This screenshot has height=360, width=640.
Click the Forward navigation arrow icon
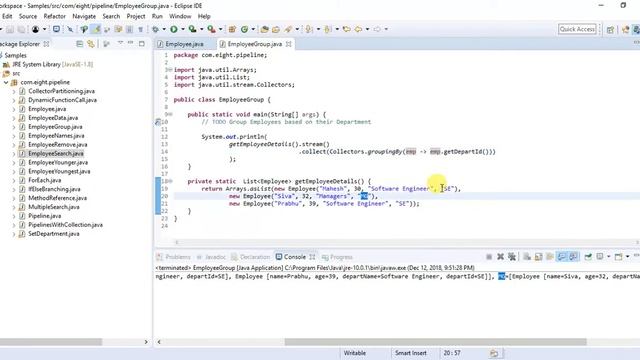377,29
